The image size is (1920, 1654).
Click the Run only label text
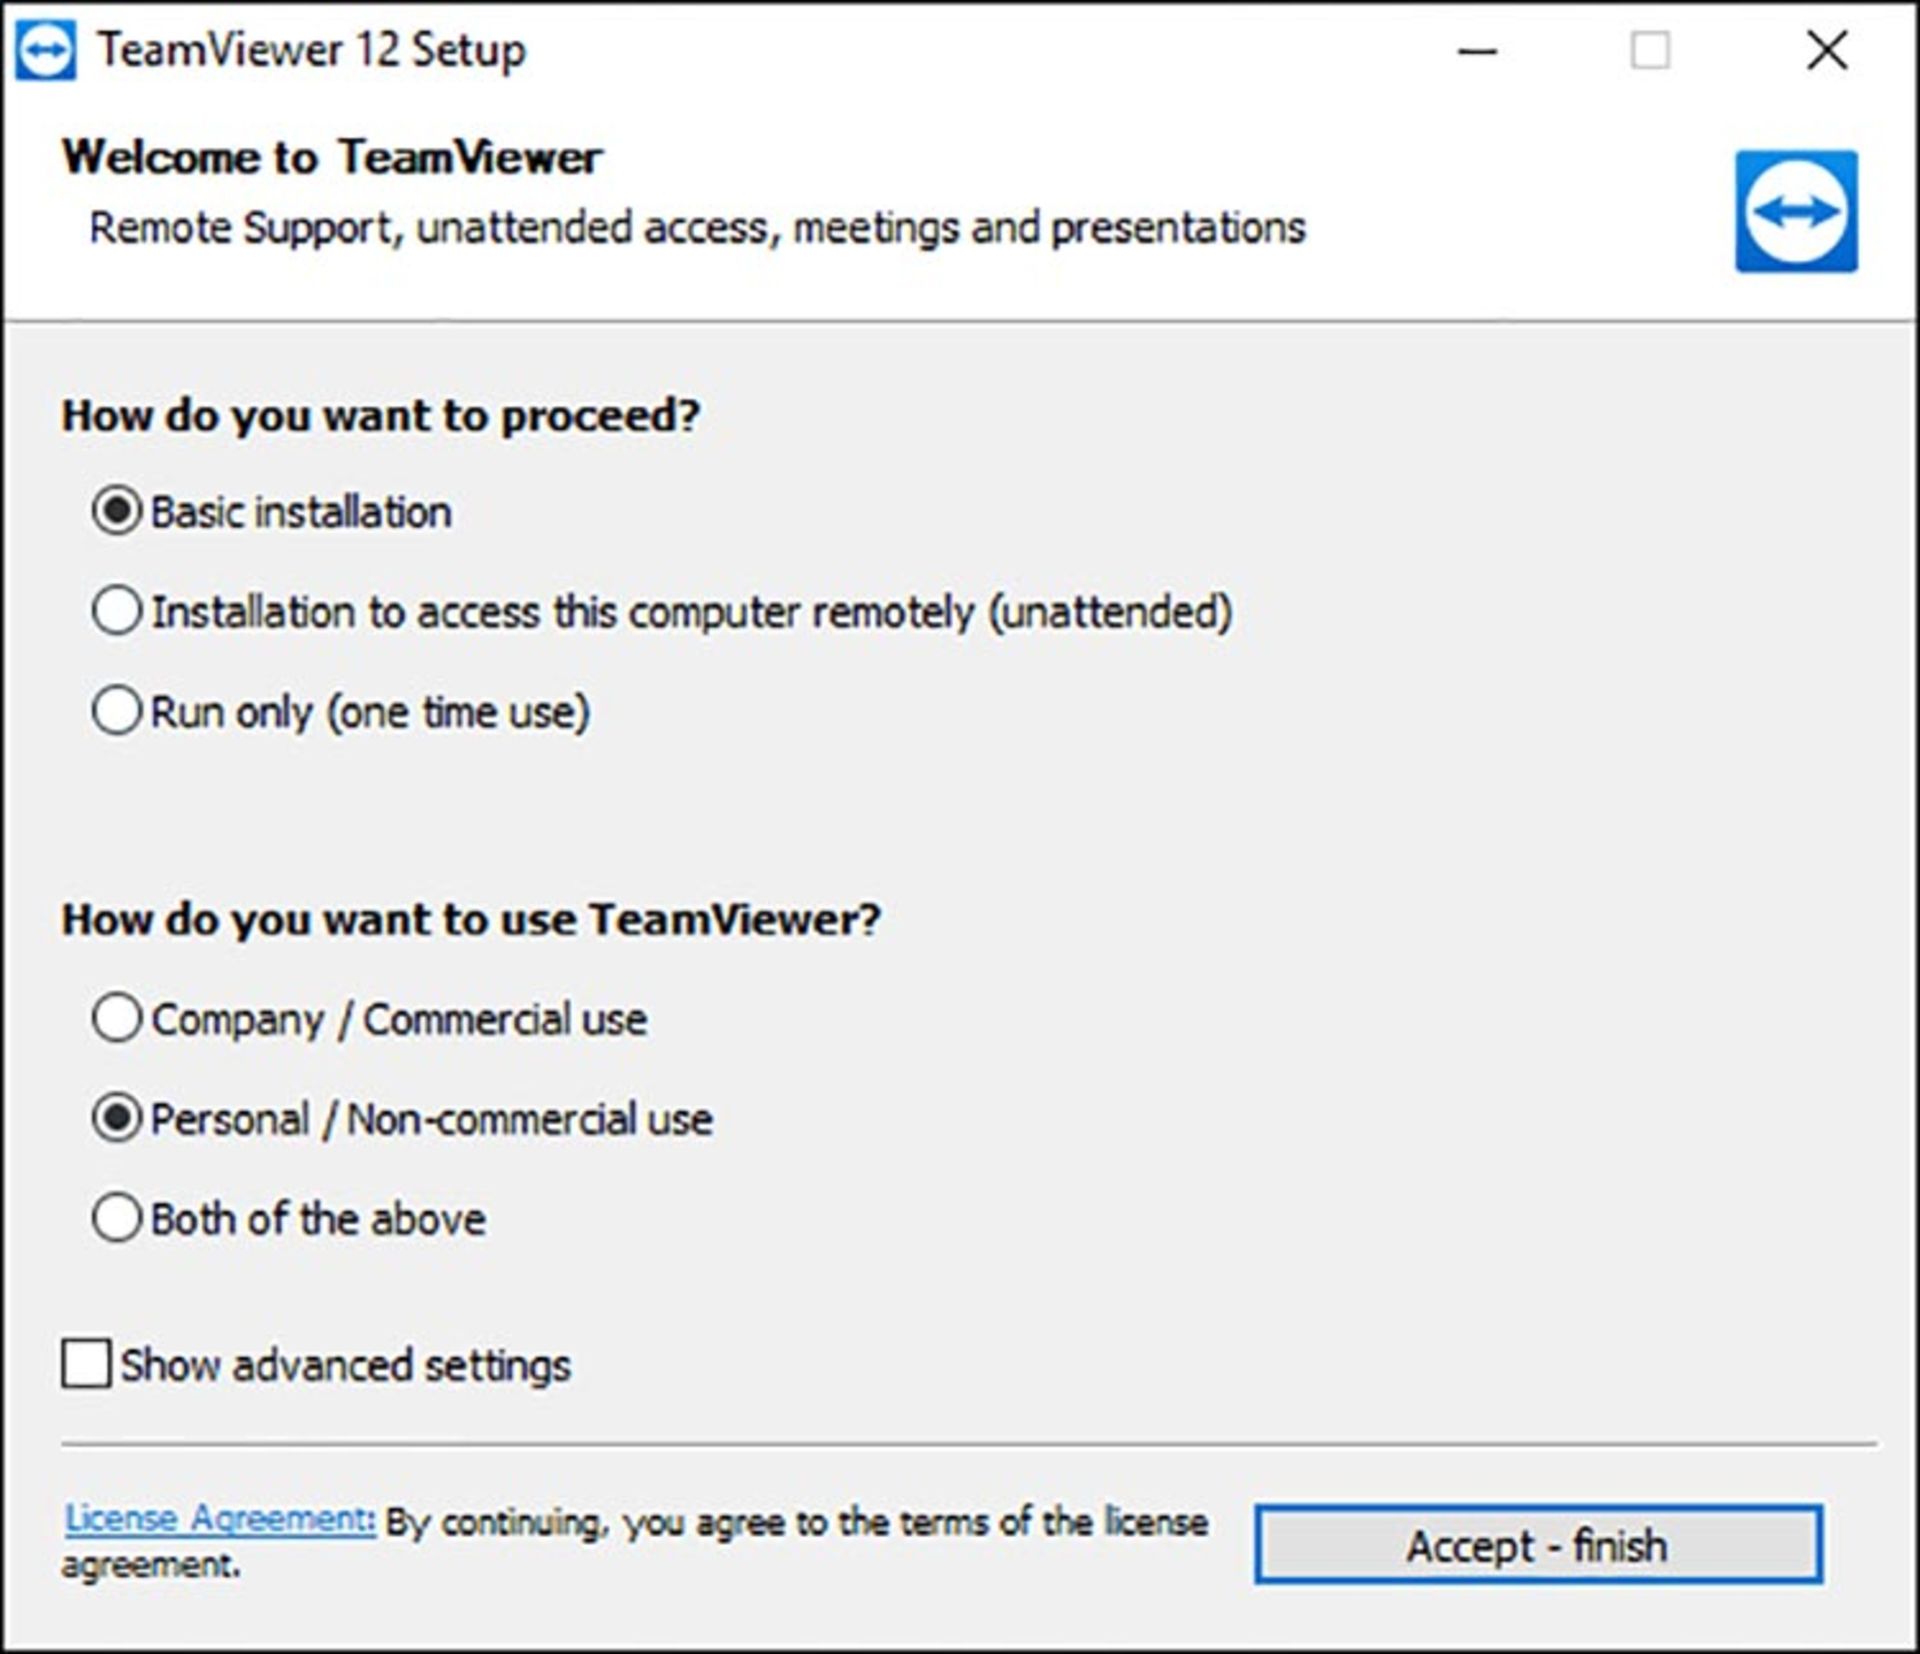(370, 713)
